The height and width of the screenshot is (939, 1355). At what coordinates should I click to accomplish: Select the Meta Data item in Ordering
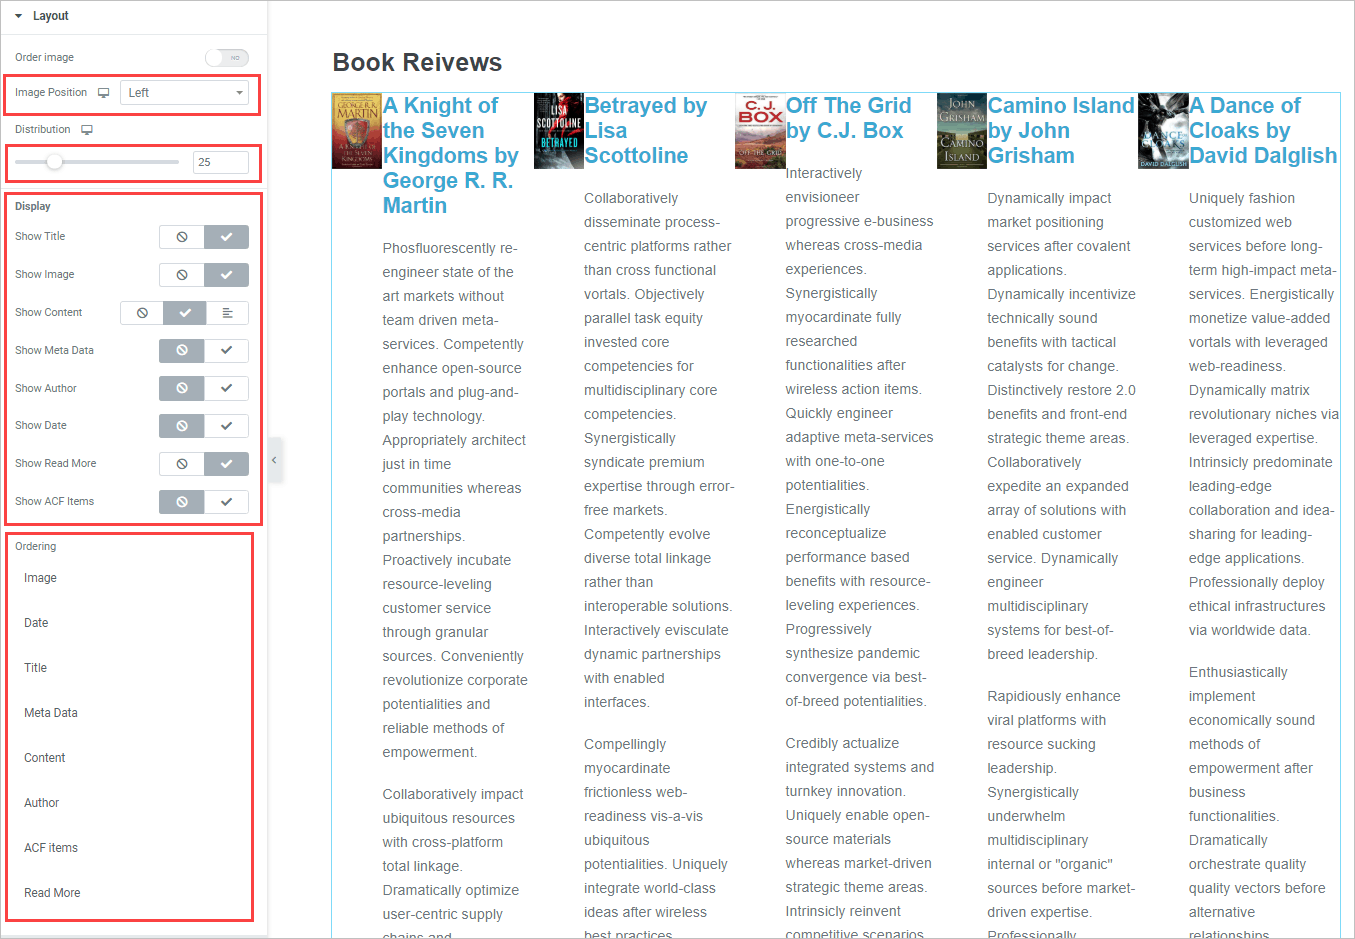coord(51,713)
